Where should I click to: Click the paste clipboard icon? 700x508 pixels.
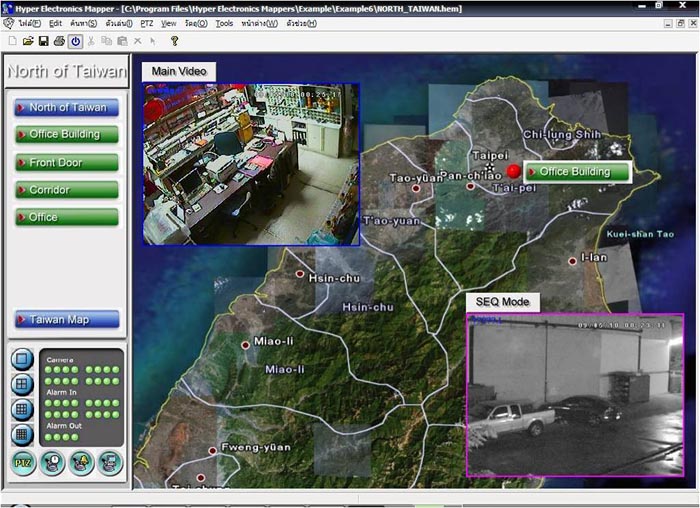coord(122,41)
